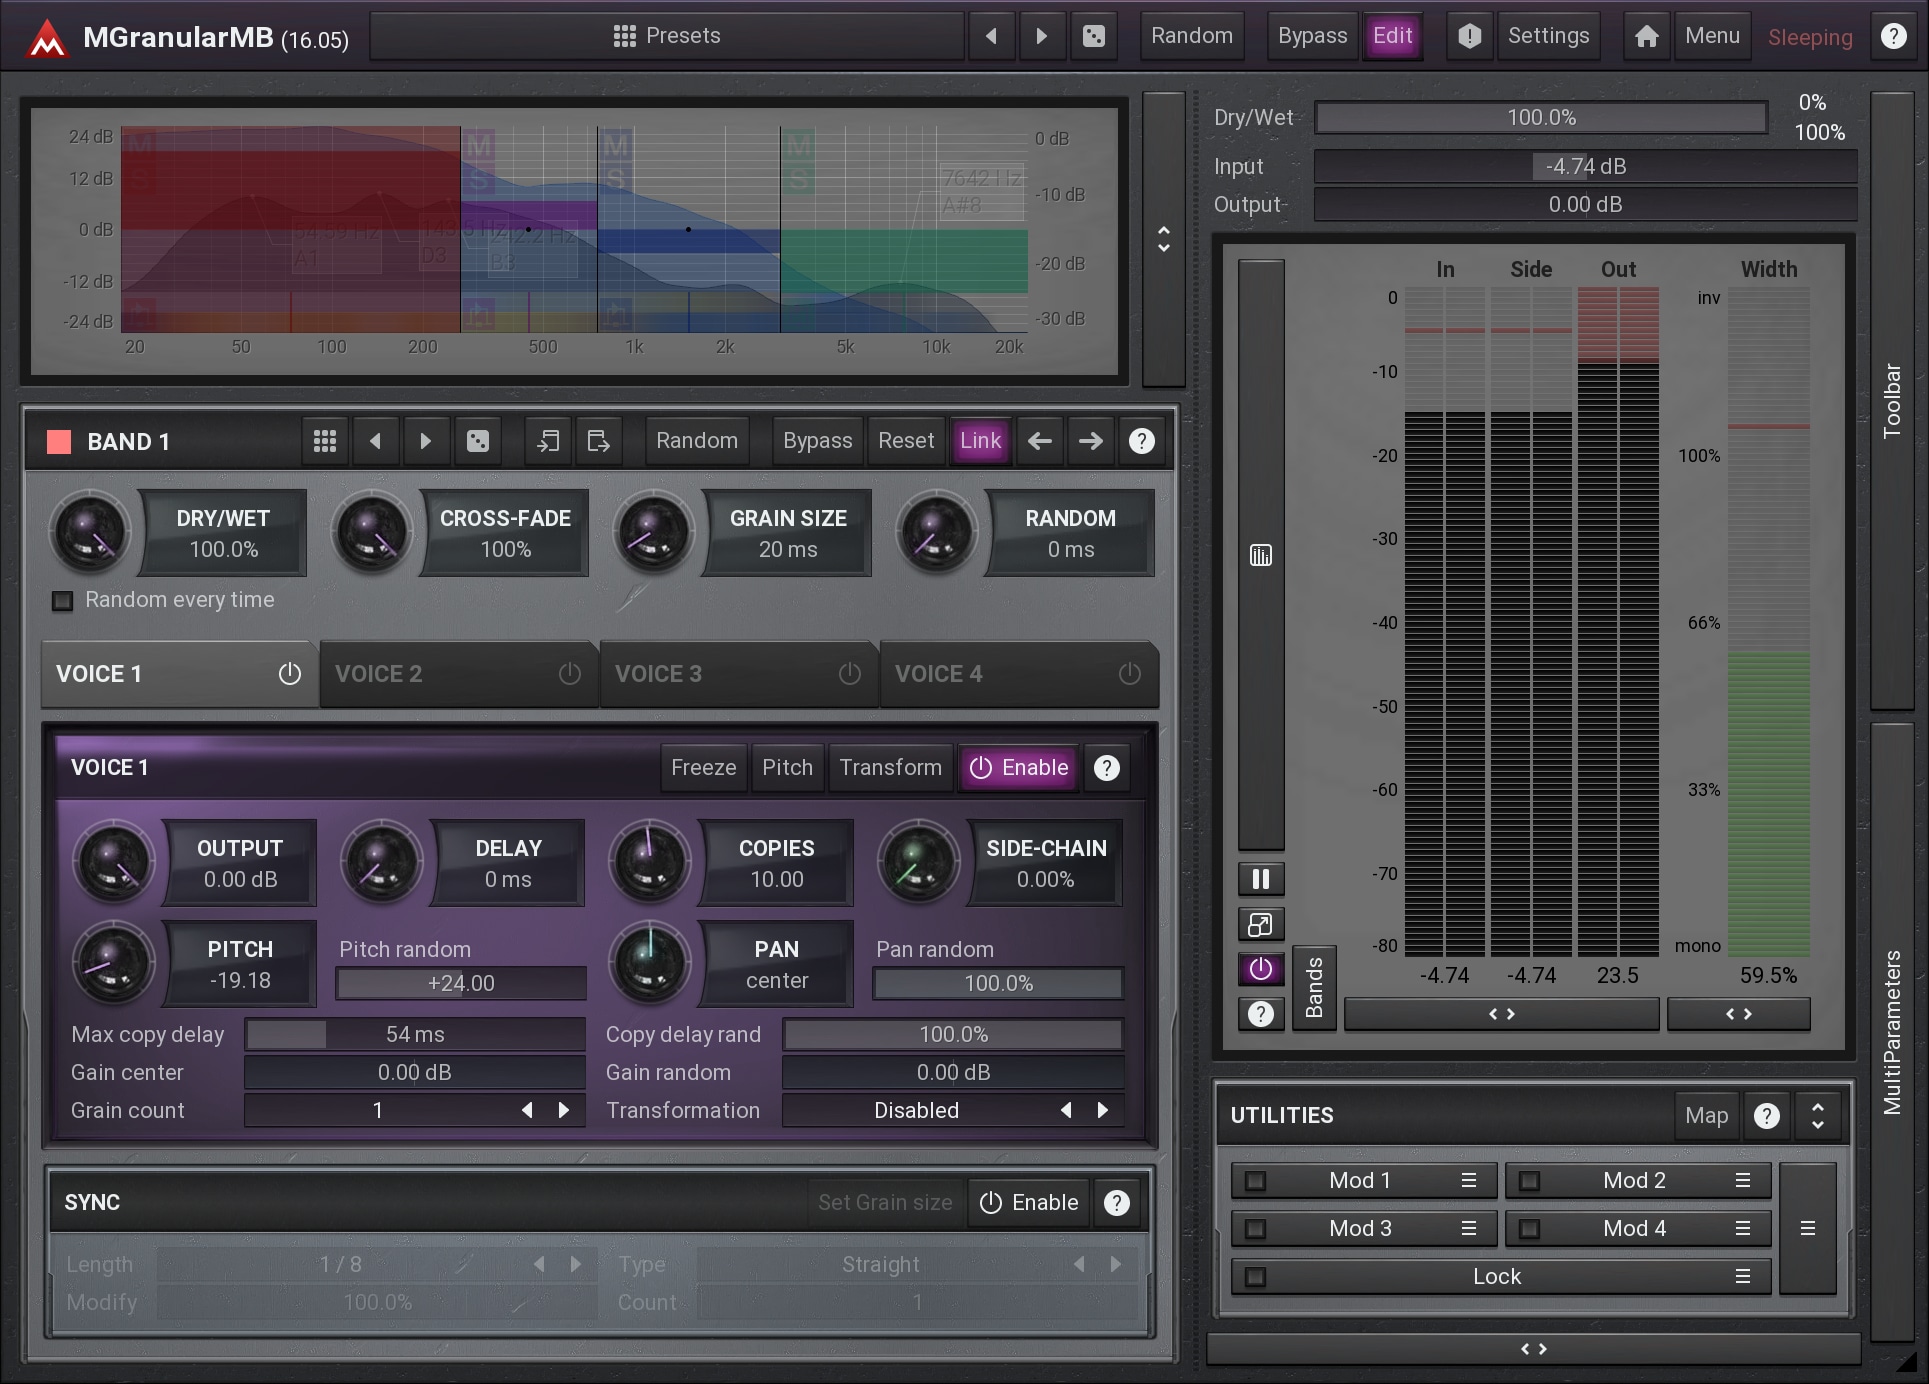Pause the meters display
1929x1384 pixels.
tap(1261, 879)
